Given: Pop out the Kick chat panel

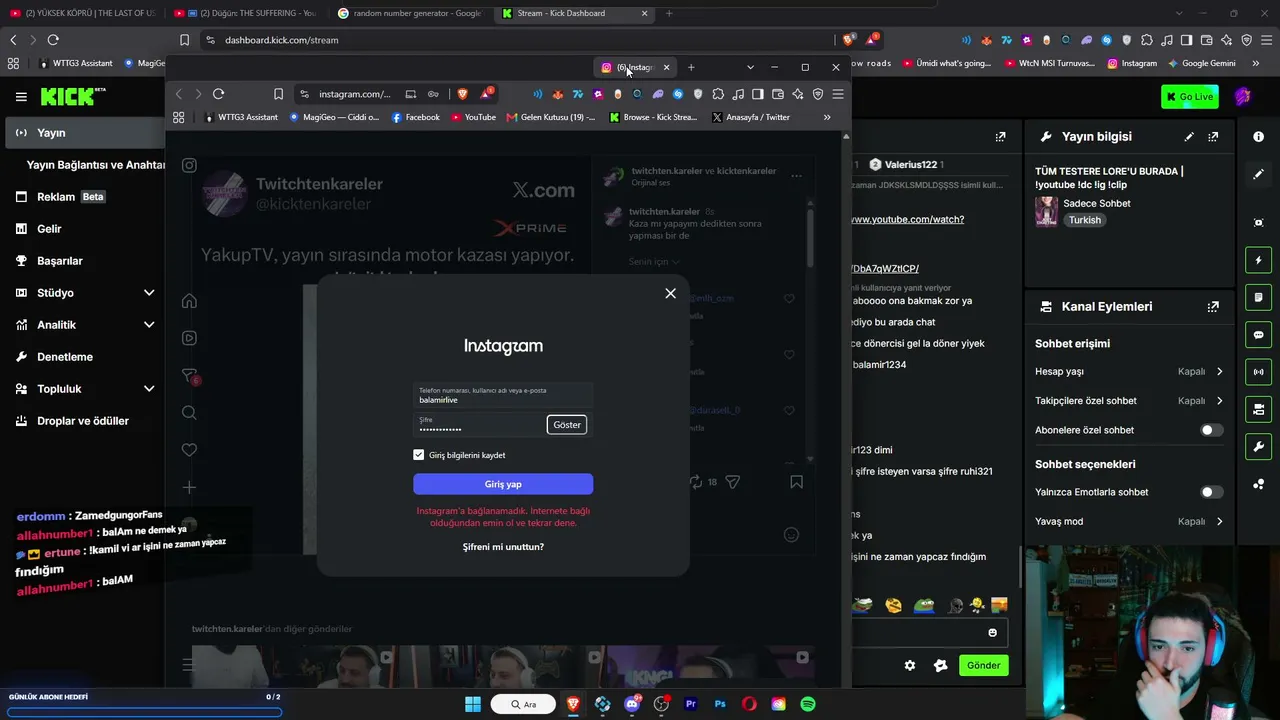Looking at the screenshot, I should pos(1001,136).
